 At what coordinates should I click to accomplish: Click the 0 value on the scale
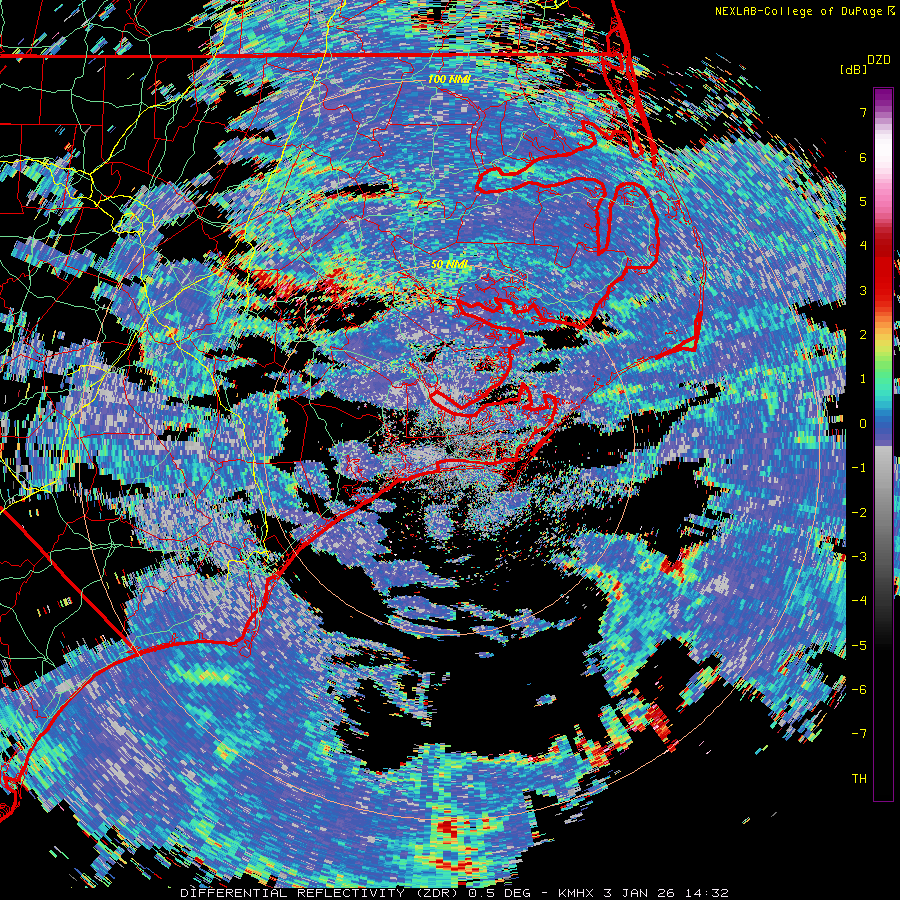(x=863, y=424)
